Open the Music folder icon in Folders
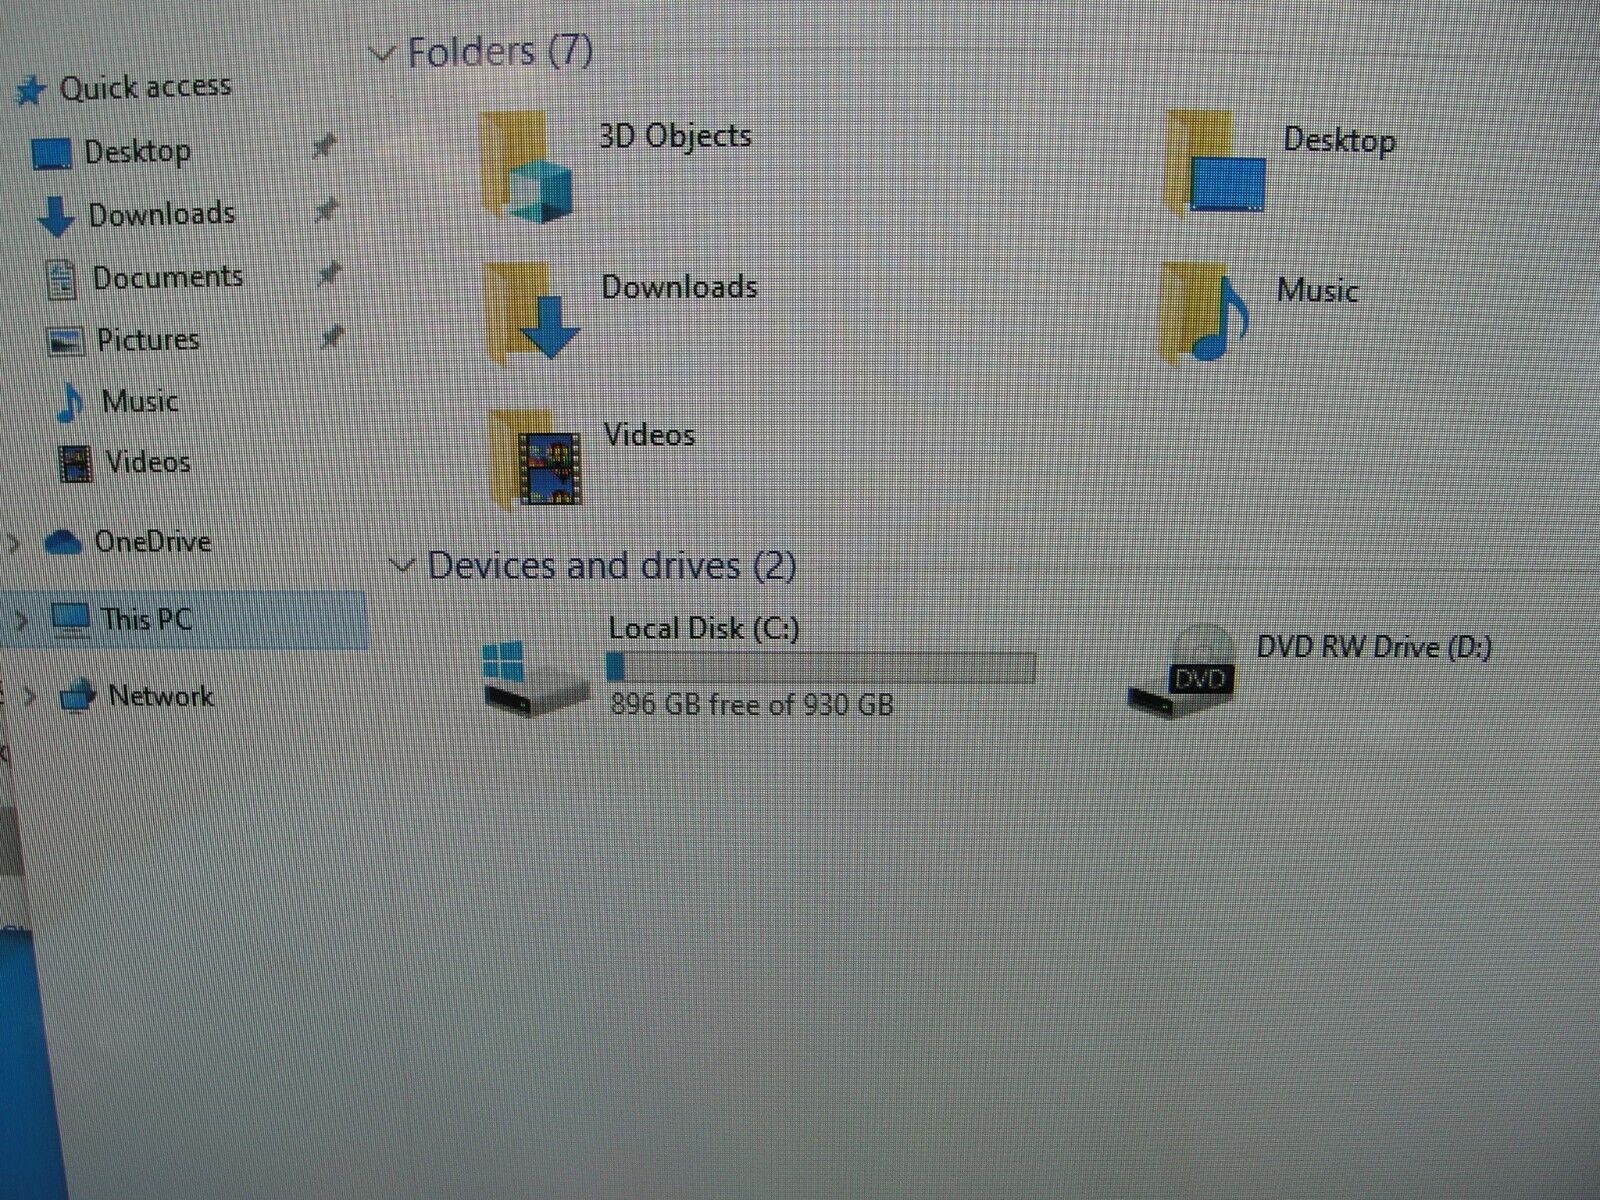 (1205, 315)
